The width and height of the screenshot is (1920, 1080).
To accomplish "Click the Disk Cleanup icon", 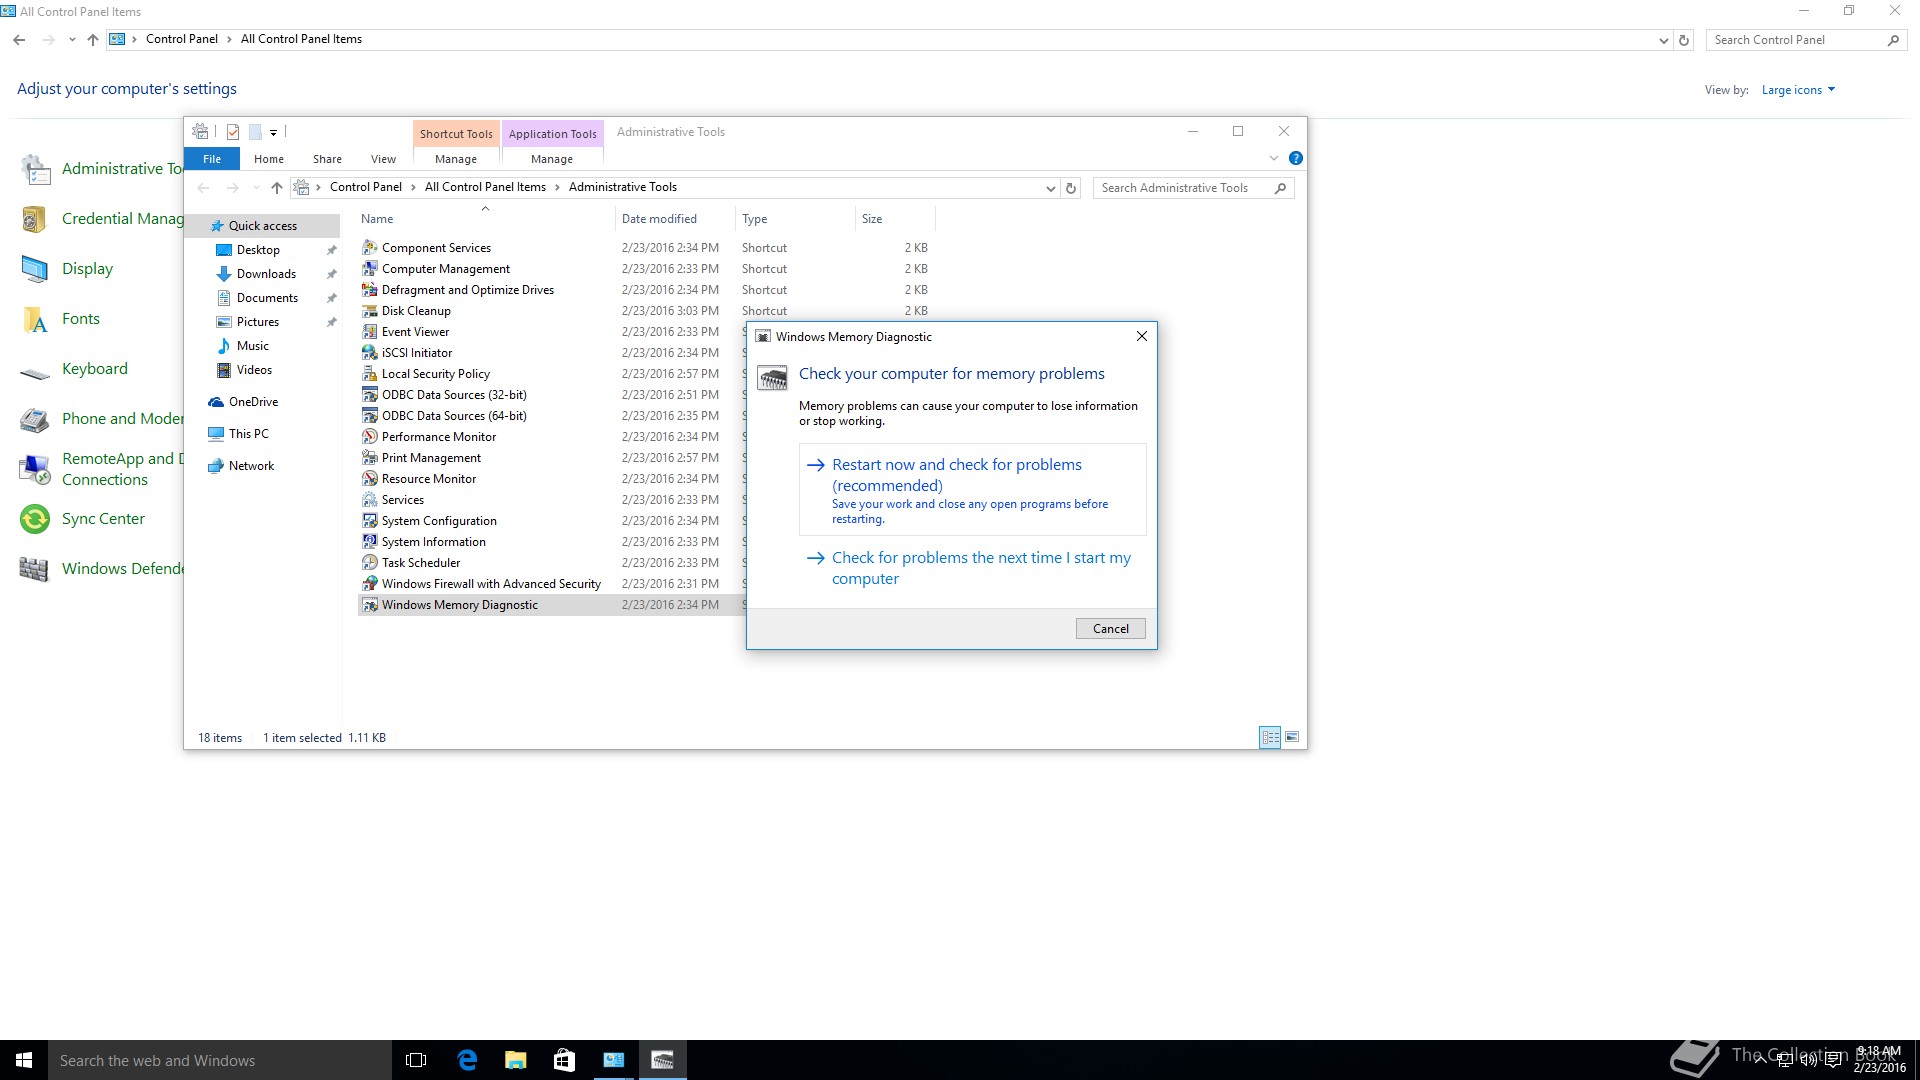I will tap(370, 310).
